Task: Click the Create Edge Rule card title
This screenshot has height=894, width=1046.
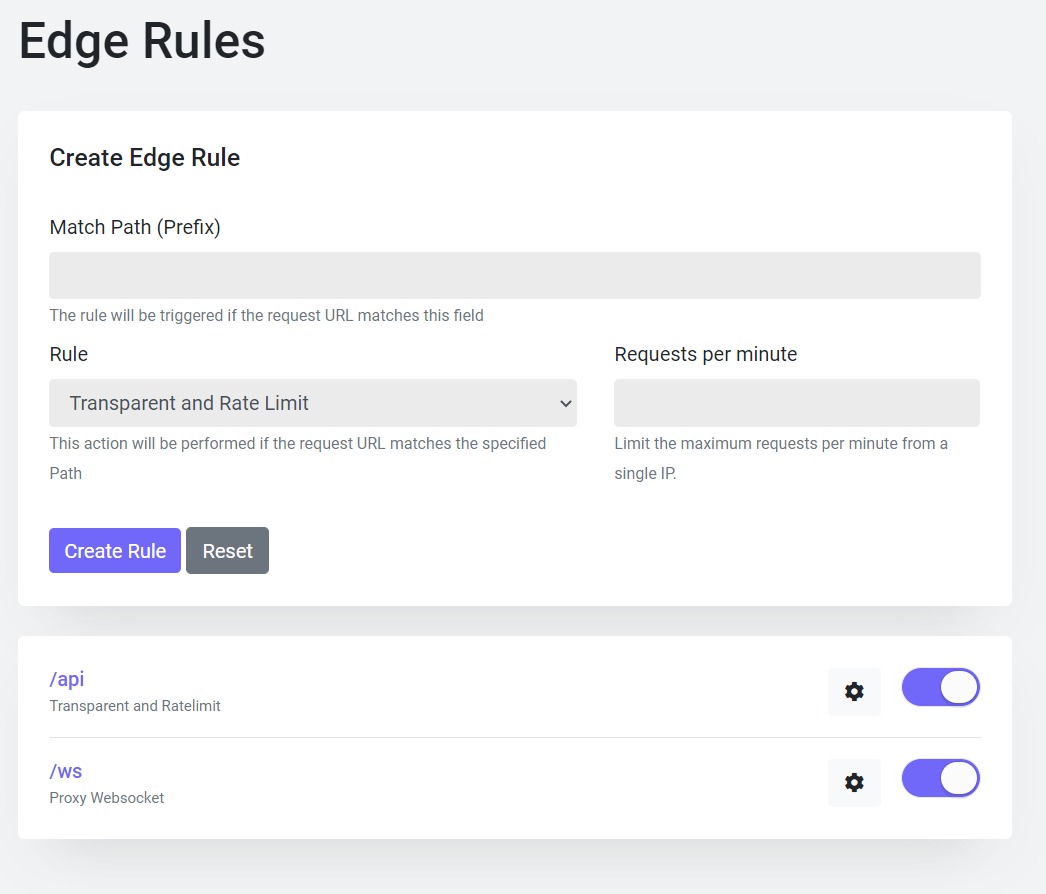Action: [x=144, y=157]
